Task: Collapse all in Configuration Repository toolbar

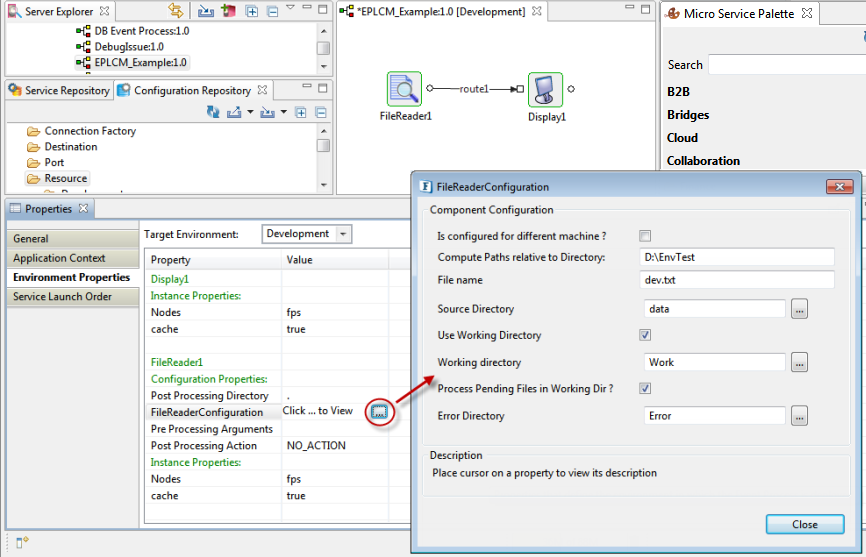Action: coord(321,112)
